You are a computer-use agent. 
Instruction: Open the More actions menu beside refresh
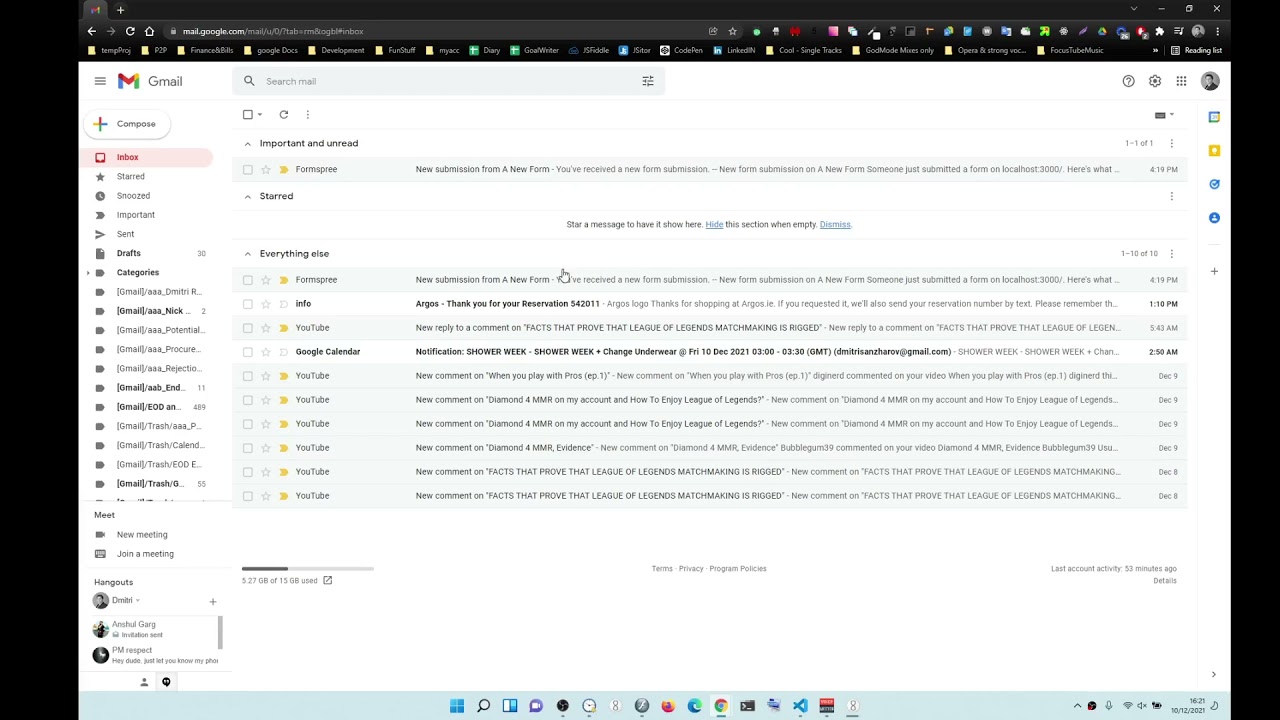308,114
